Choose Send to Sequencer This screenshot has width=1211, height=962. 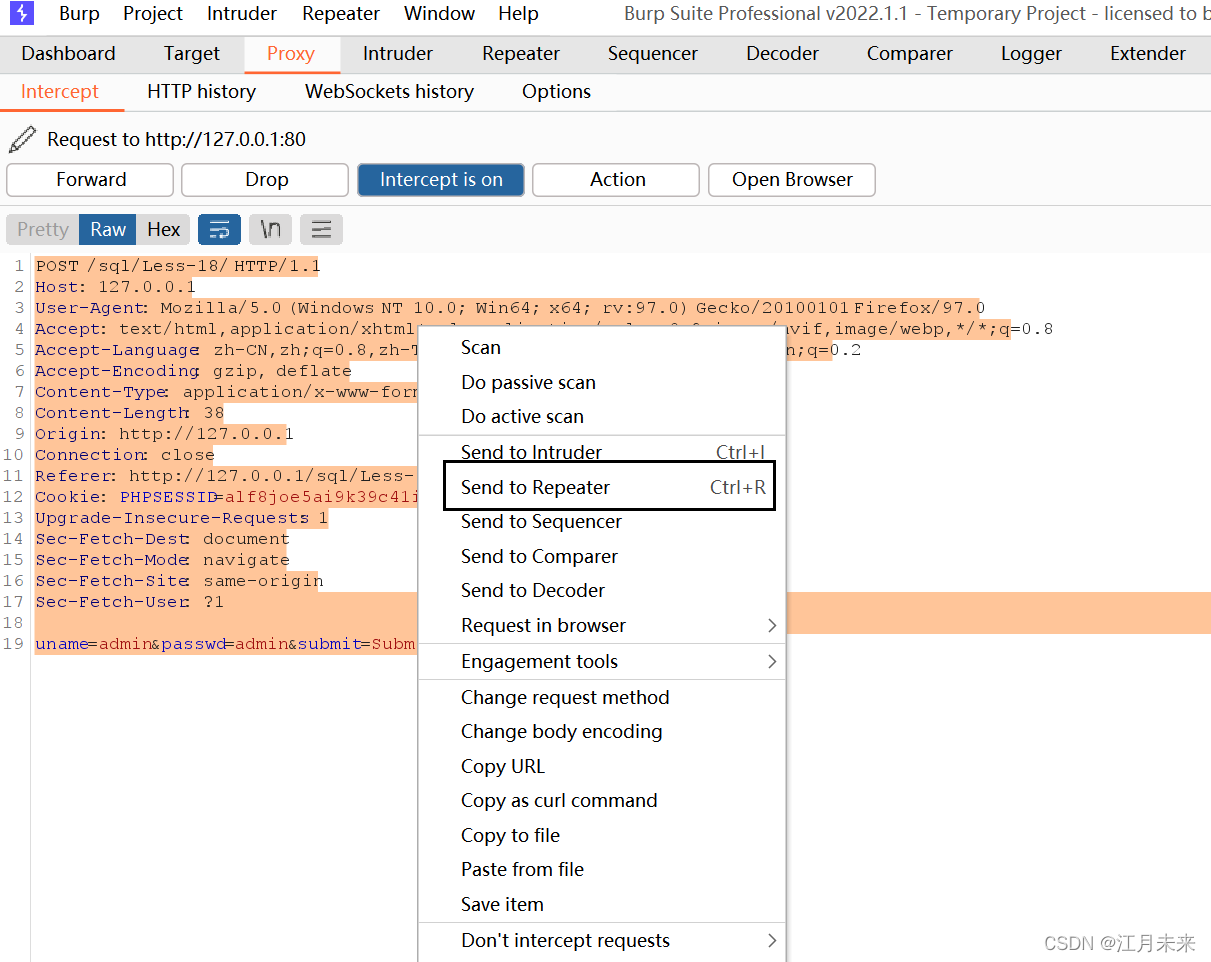[602, 521]
